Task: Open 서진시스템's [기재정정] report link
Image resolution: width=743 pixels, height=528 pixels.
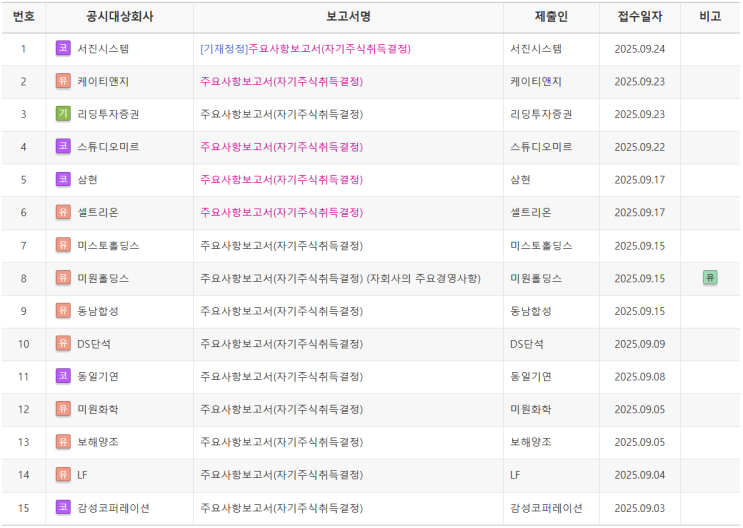Action: (x=305, y=49)
